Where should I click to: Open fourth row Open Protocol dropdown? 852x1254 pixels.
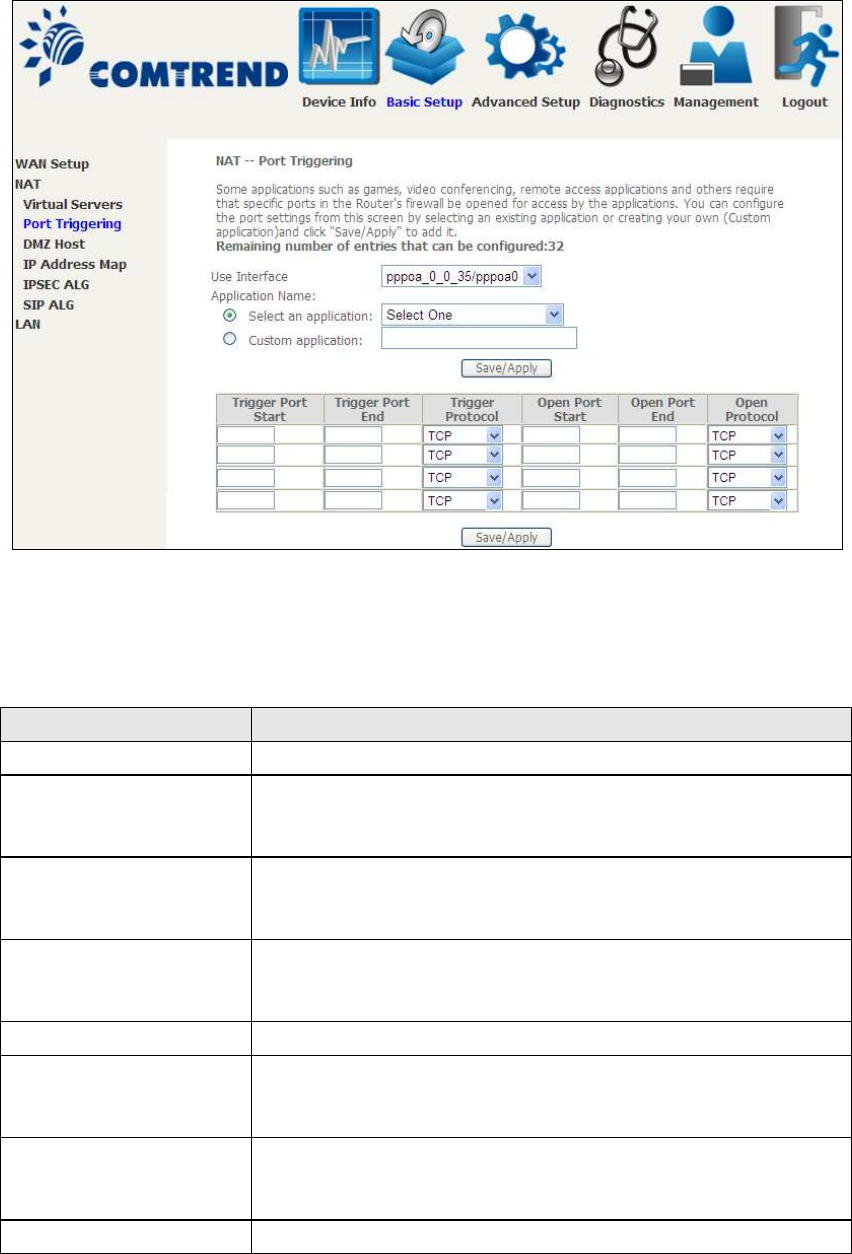tap(747, 500)
